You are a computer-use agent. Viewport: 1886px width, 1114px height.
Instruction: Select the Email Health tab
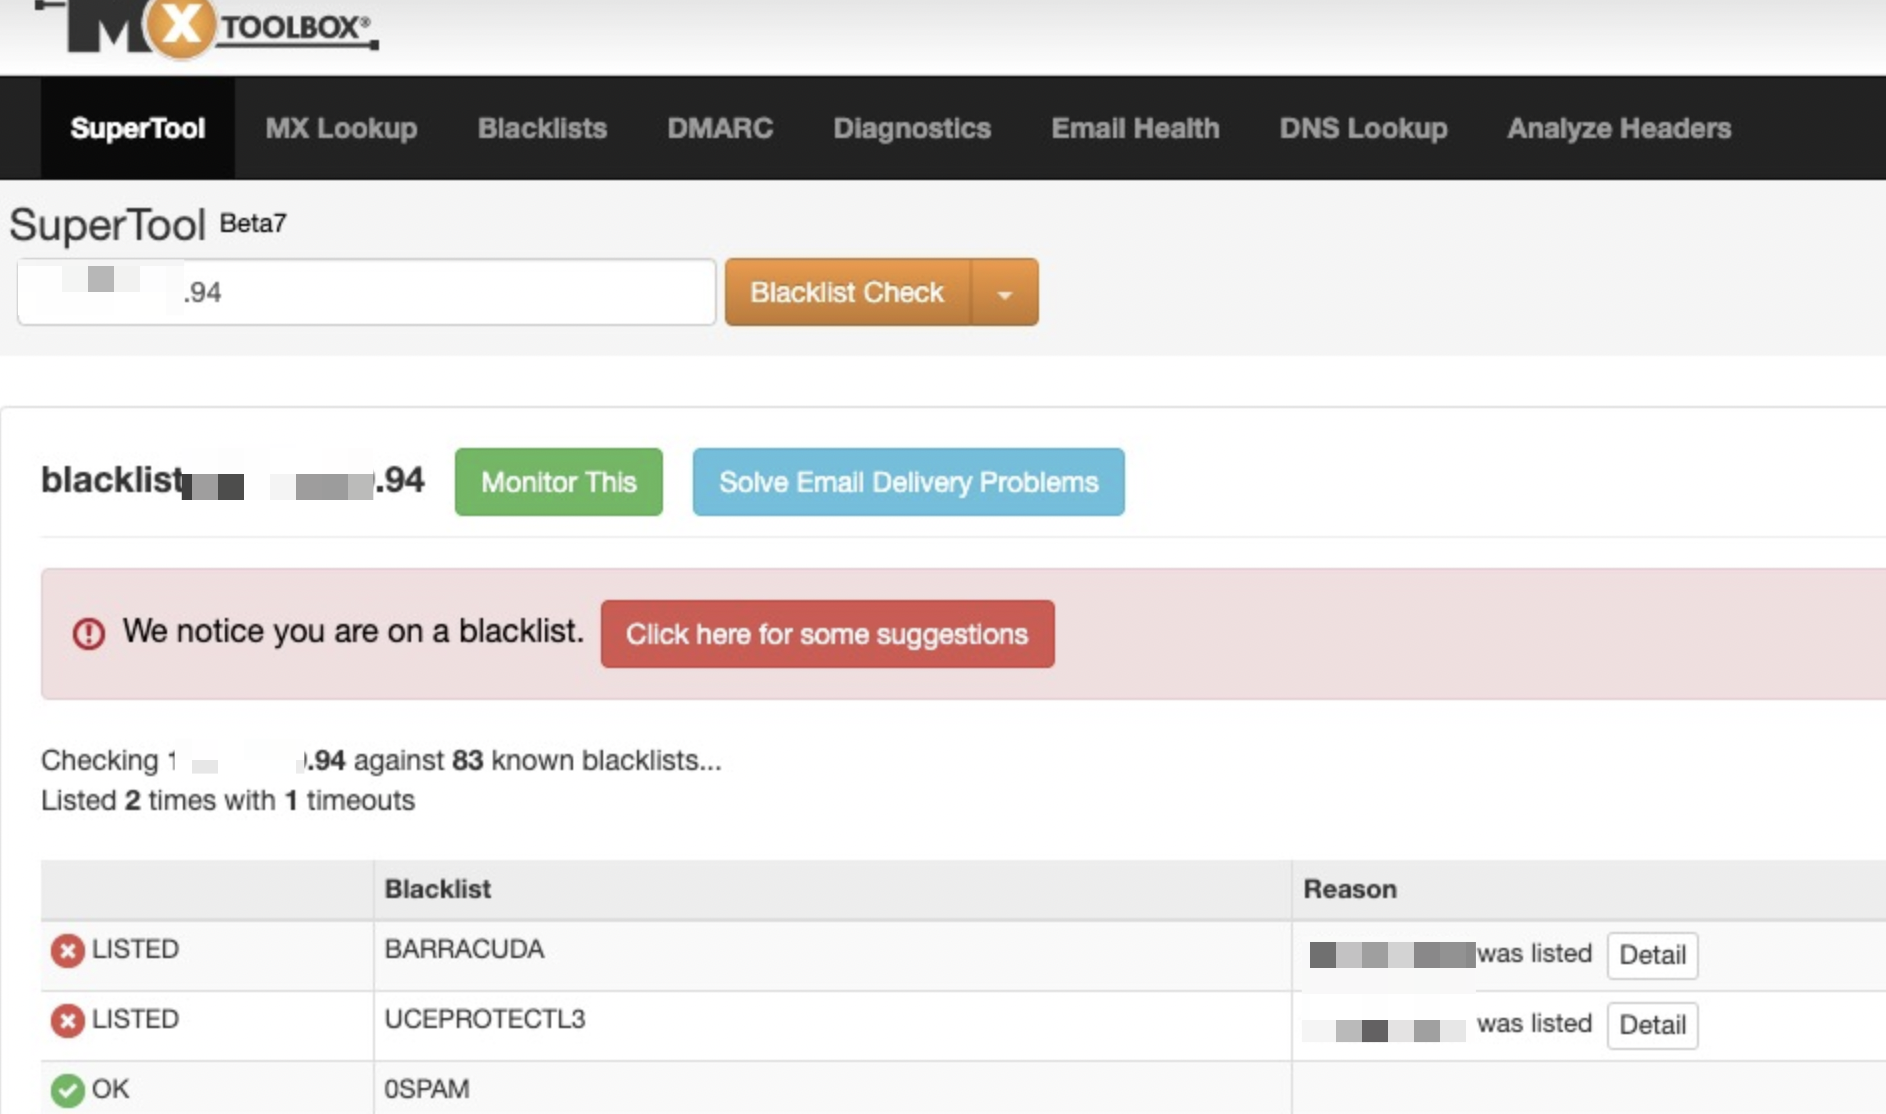(x=1135, y=128)
